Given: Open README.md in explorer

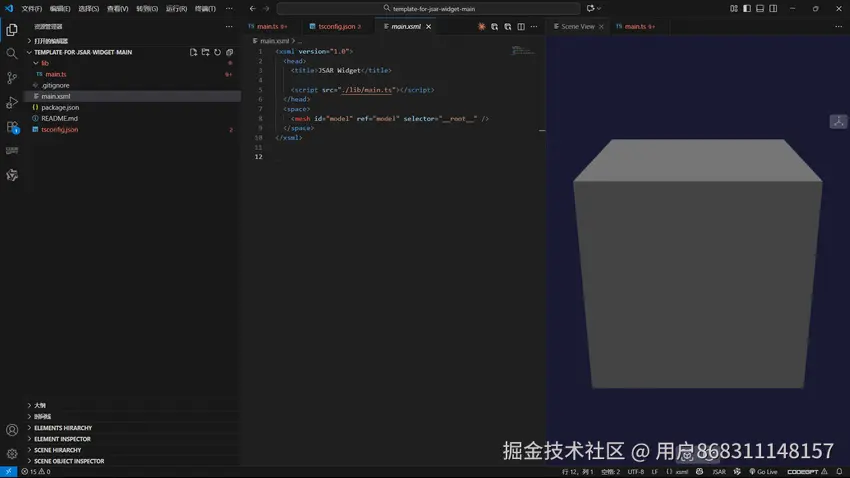Looking at the screenshot, I should point(59,118).
